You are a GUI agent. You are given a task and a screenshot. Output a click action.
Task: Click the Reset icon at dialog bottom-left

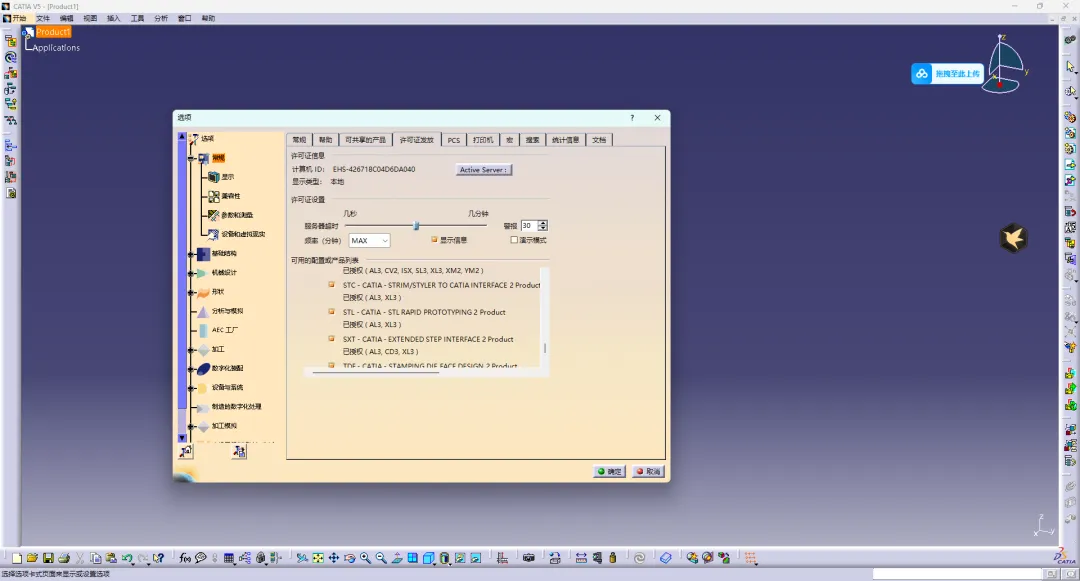(186, 452)
